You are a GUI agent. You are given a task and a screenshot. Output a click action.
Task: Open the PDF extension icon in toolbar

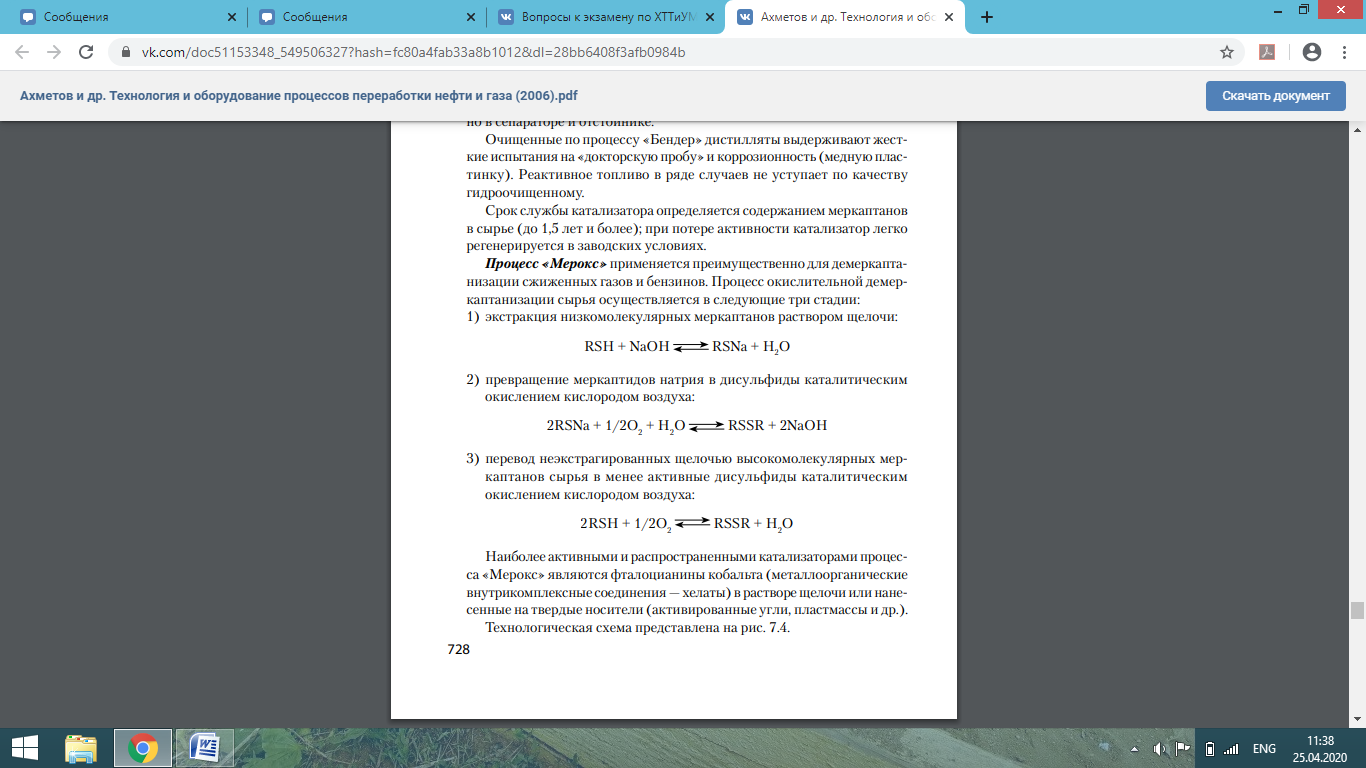(x=1267, y=52)
